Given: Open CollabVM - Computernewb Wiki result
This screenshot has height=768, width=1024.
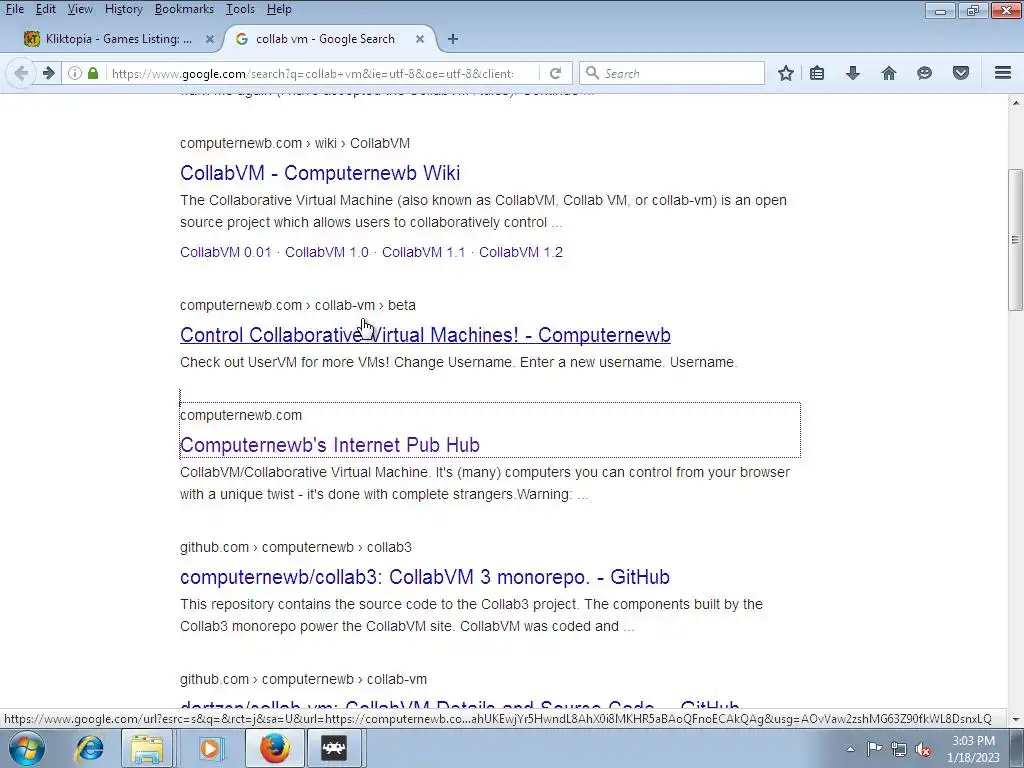Looking at the screenshot, I should pyautogui.click(x=320, y=173).
